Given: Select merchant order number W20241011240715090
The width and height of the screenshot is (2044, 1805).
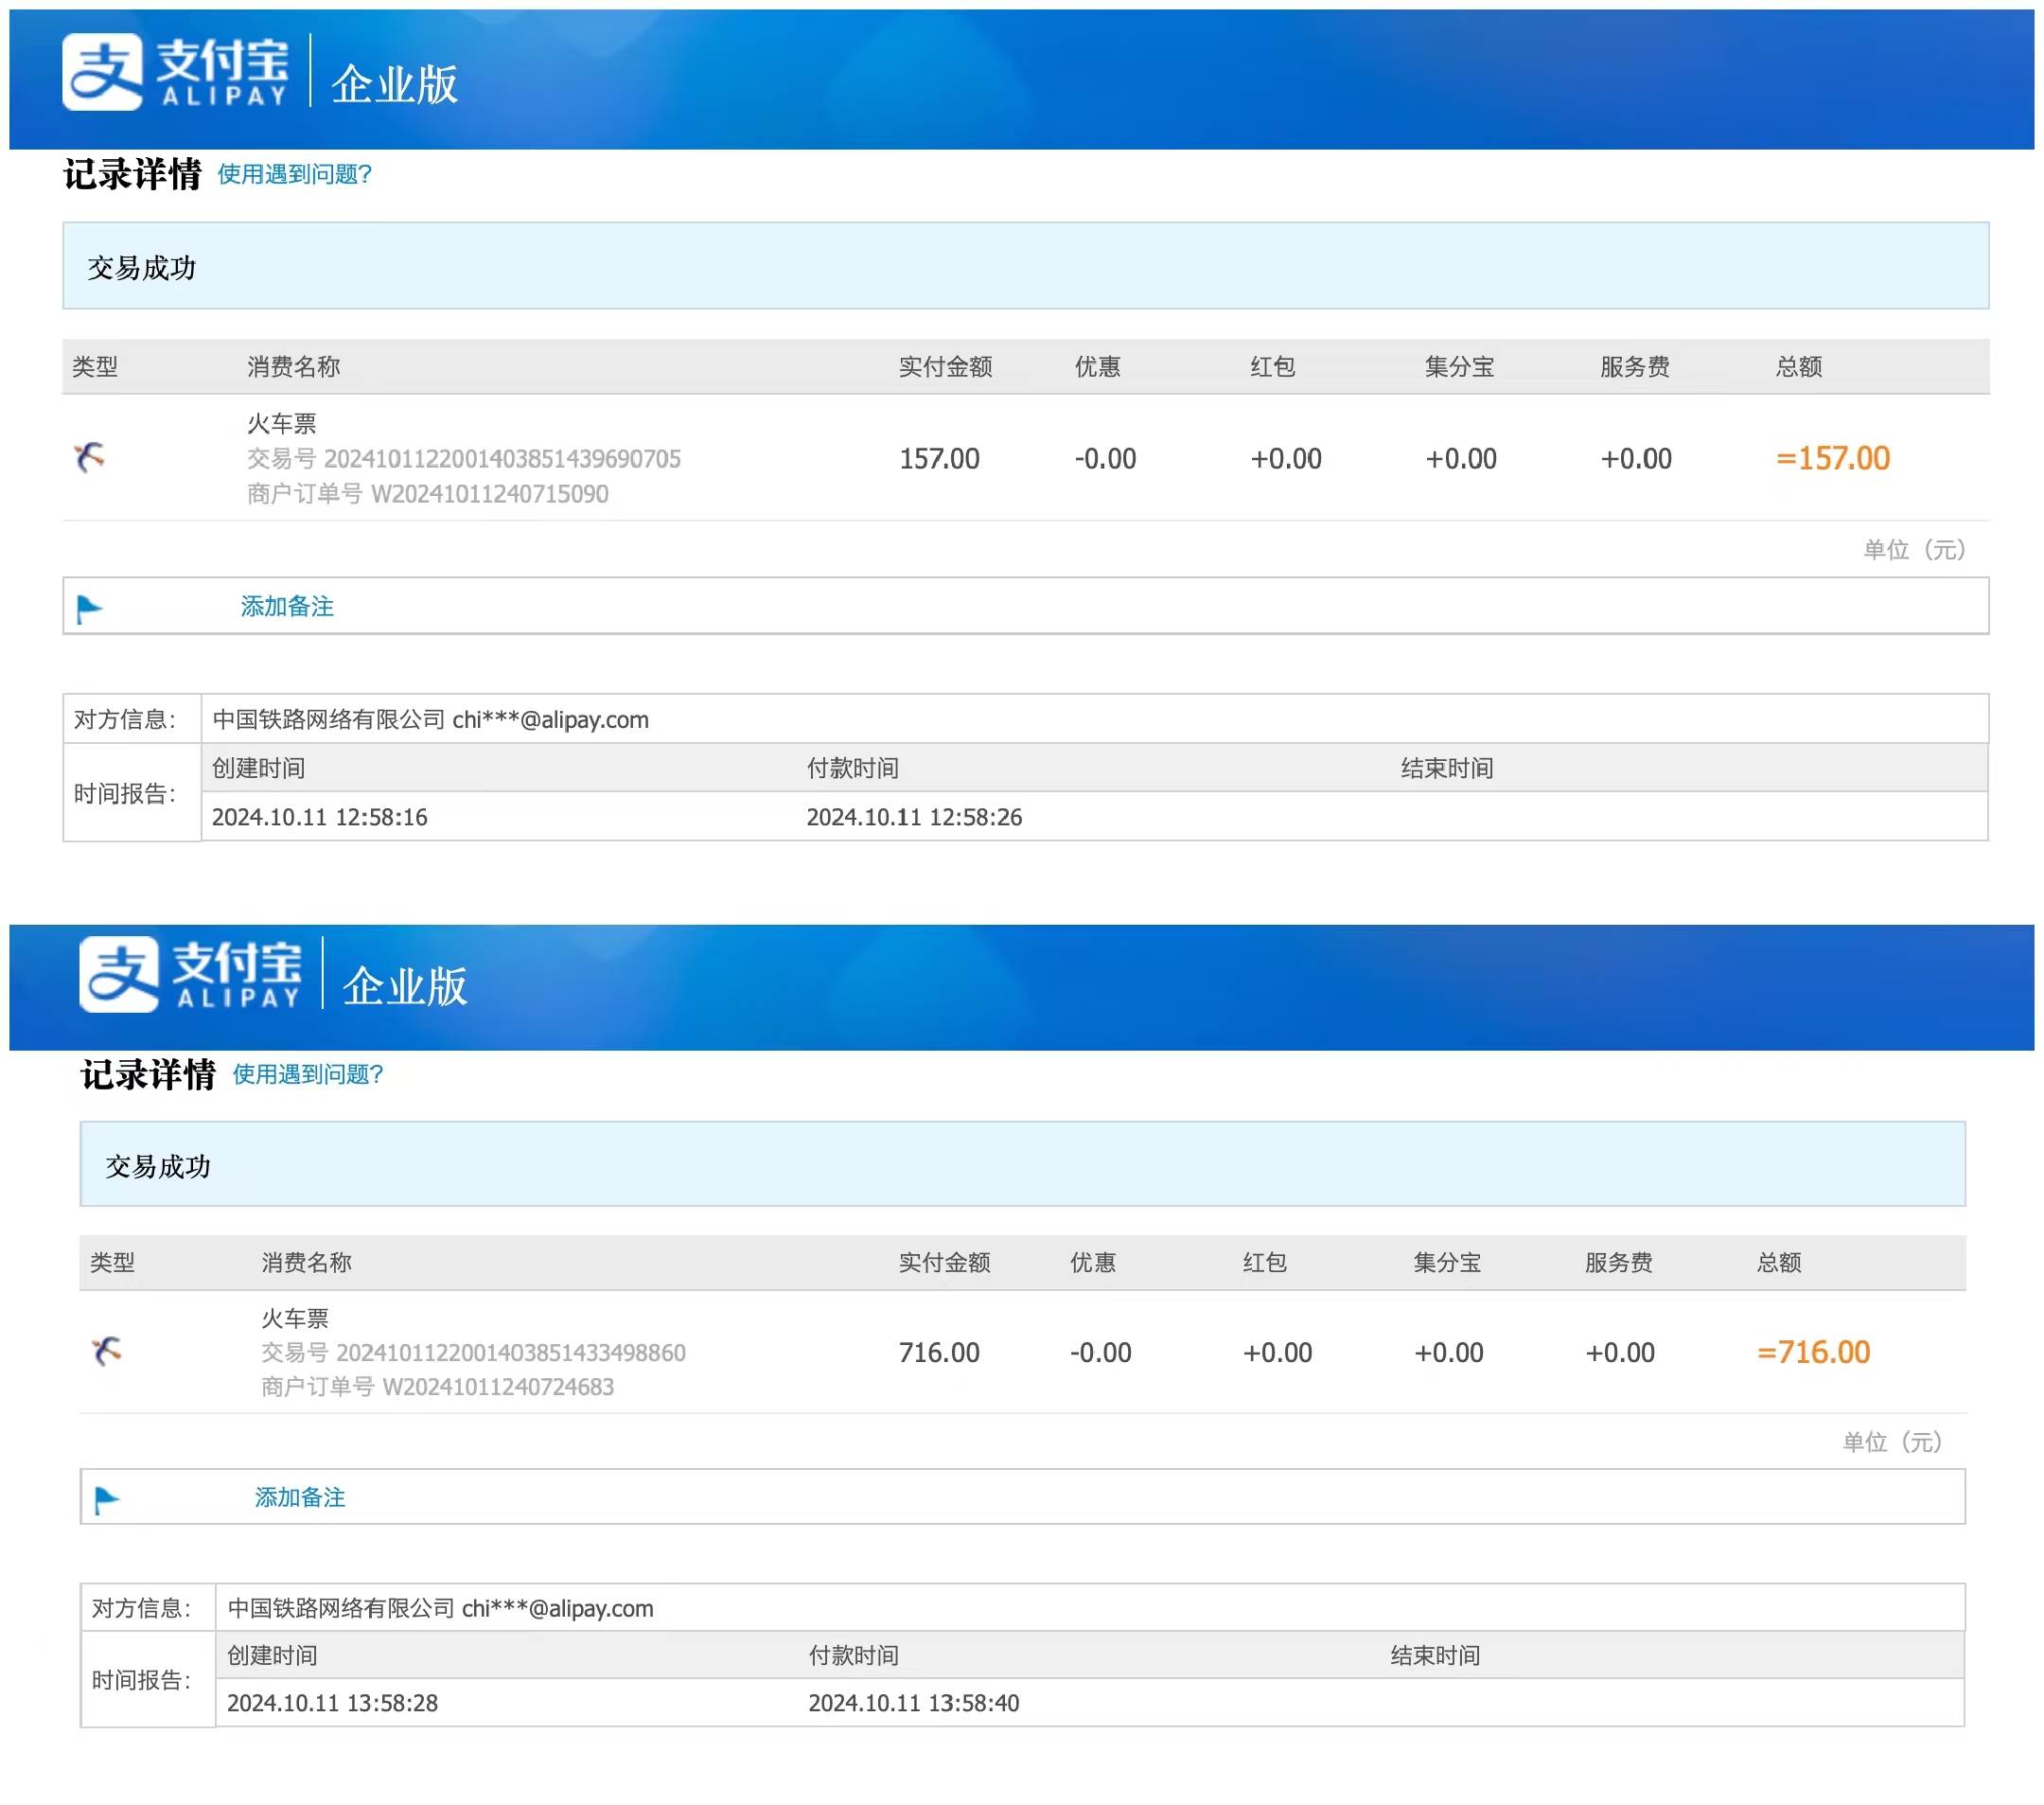Looking at the screenshot, I should coord(489,493).
